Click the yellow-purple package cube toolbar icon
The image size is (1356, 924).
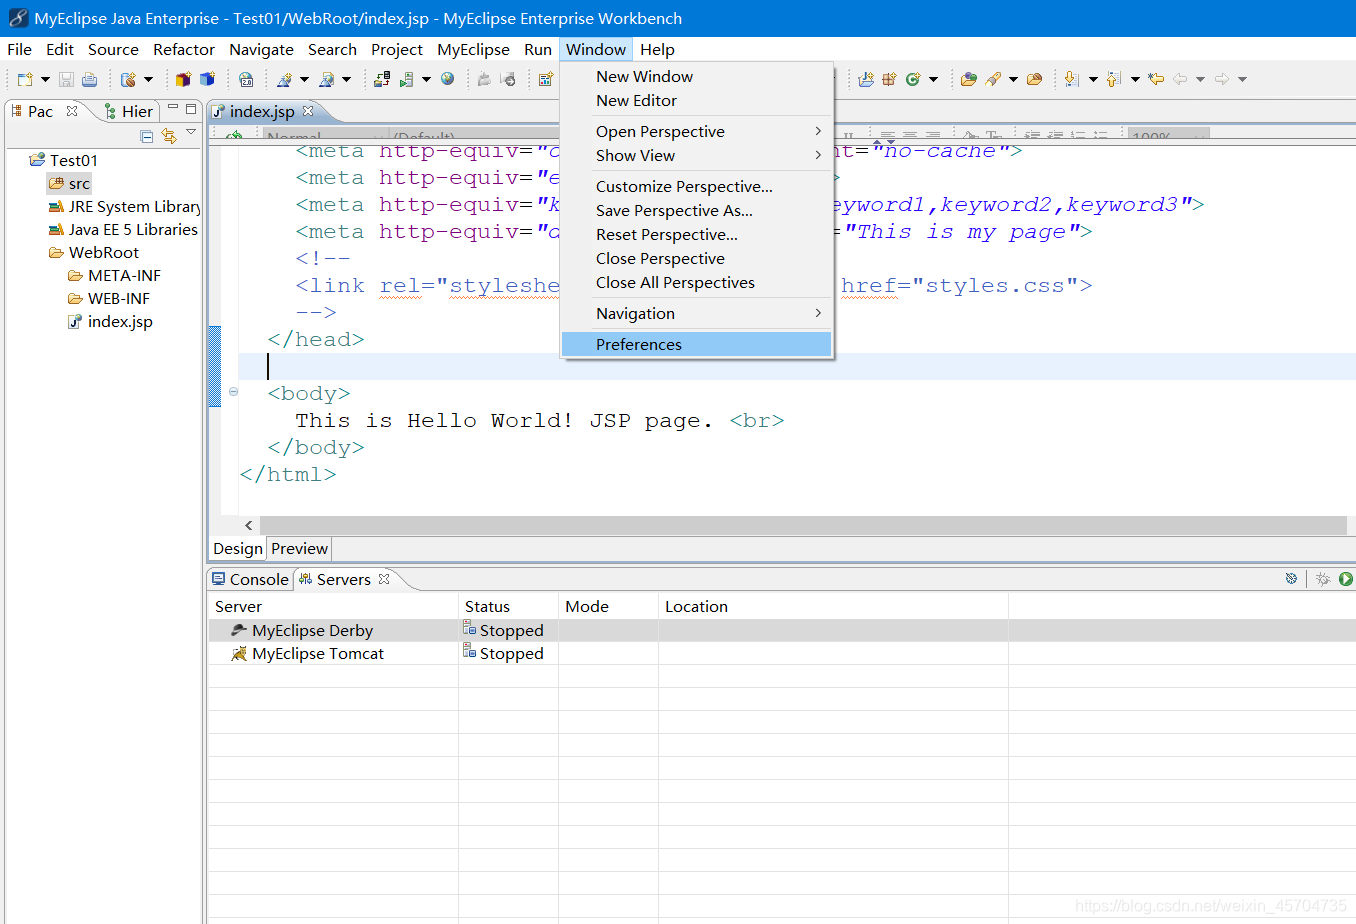(183, 79)
